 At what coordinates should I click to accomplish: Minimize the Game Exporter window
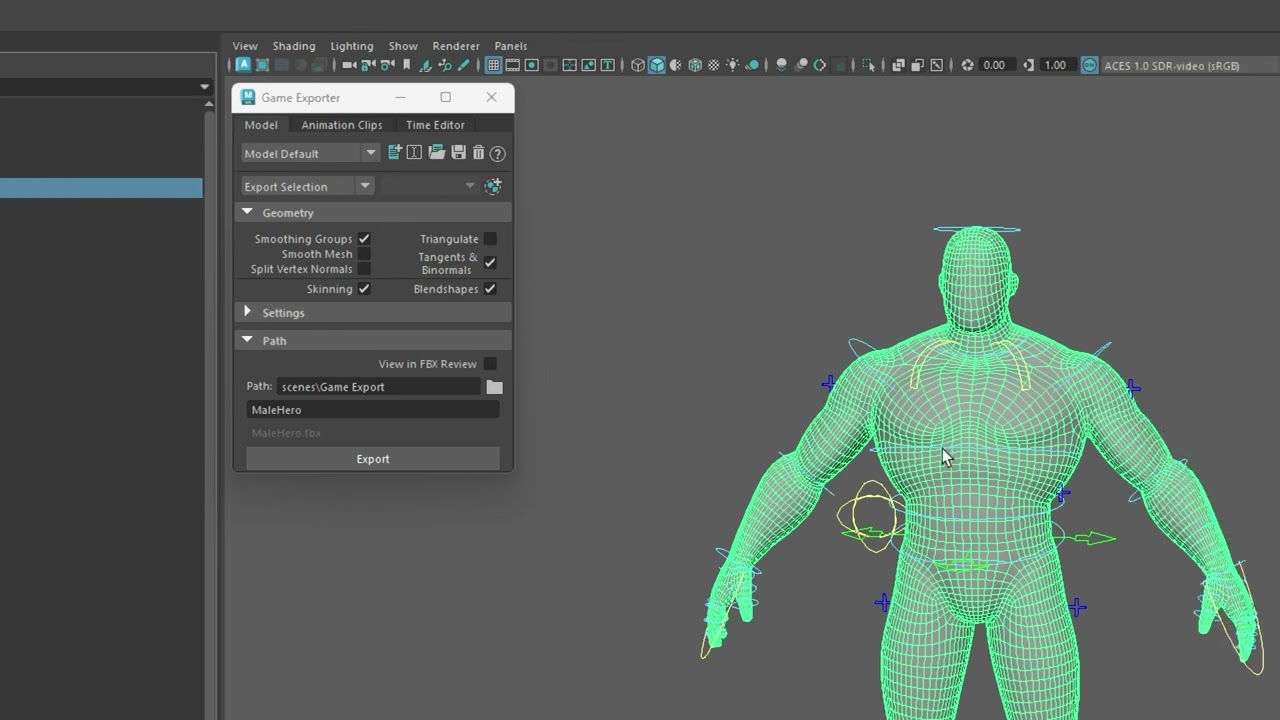[x=400, y=97]
